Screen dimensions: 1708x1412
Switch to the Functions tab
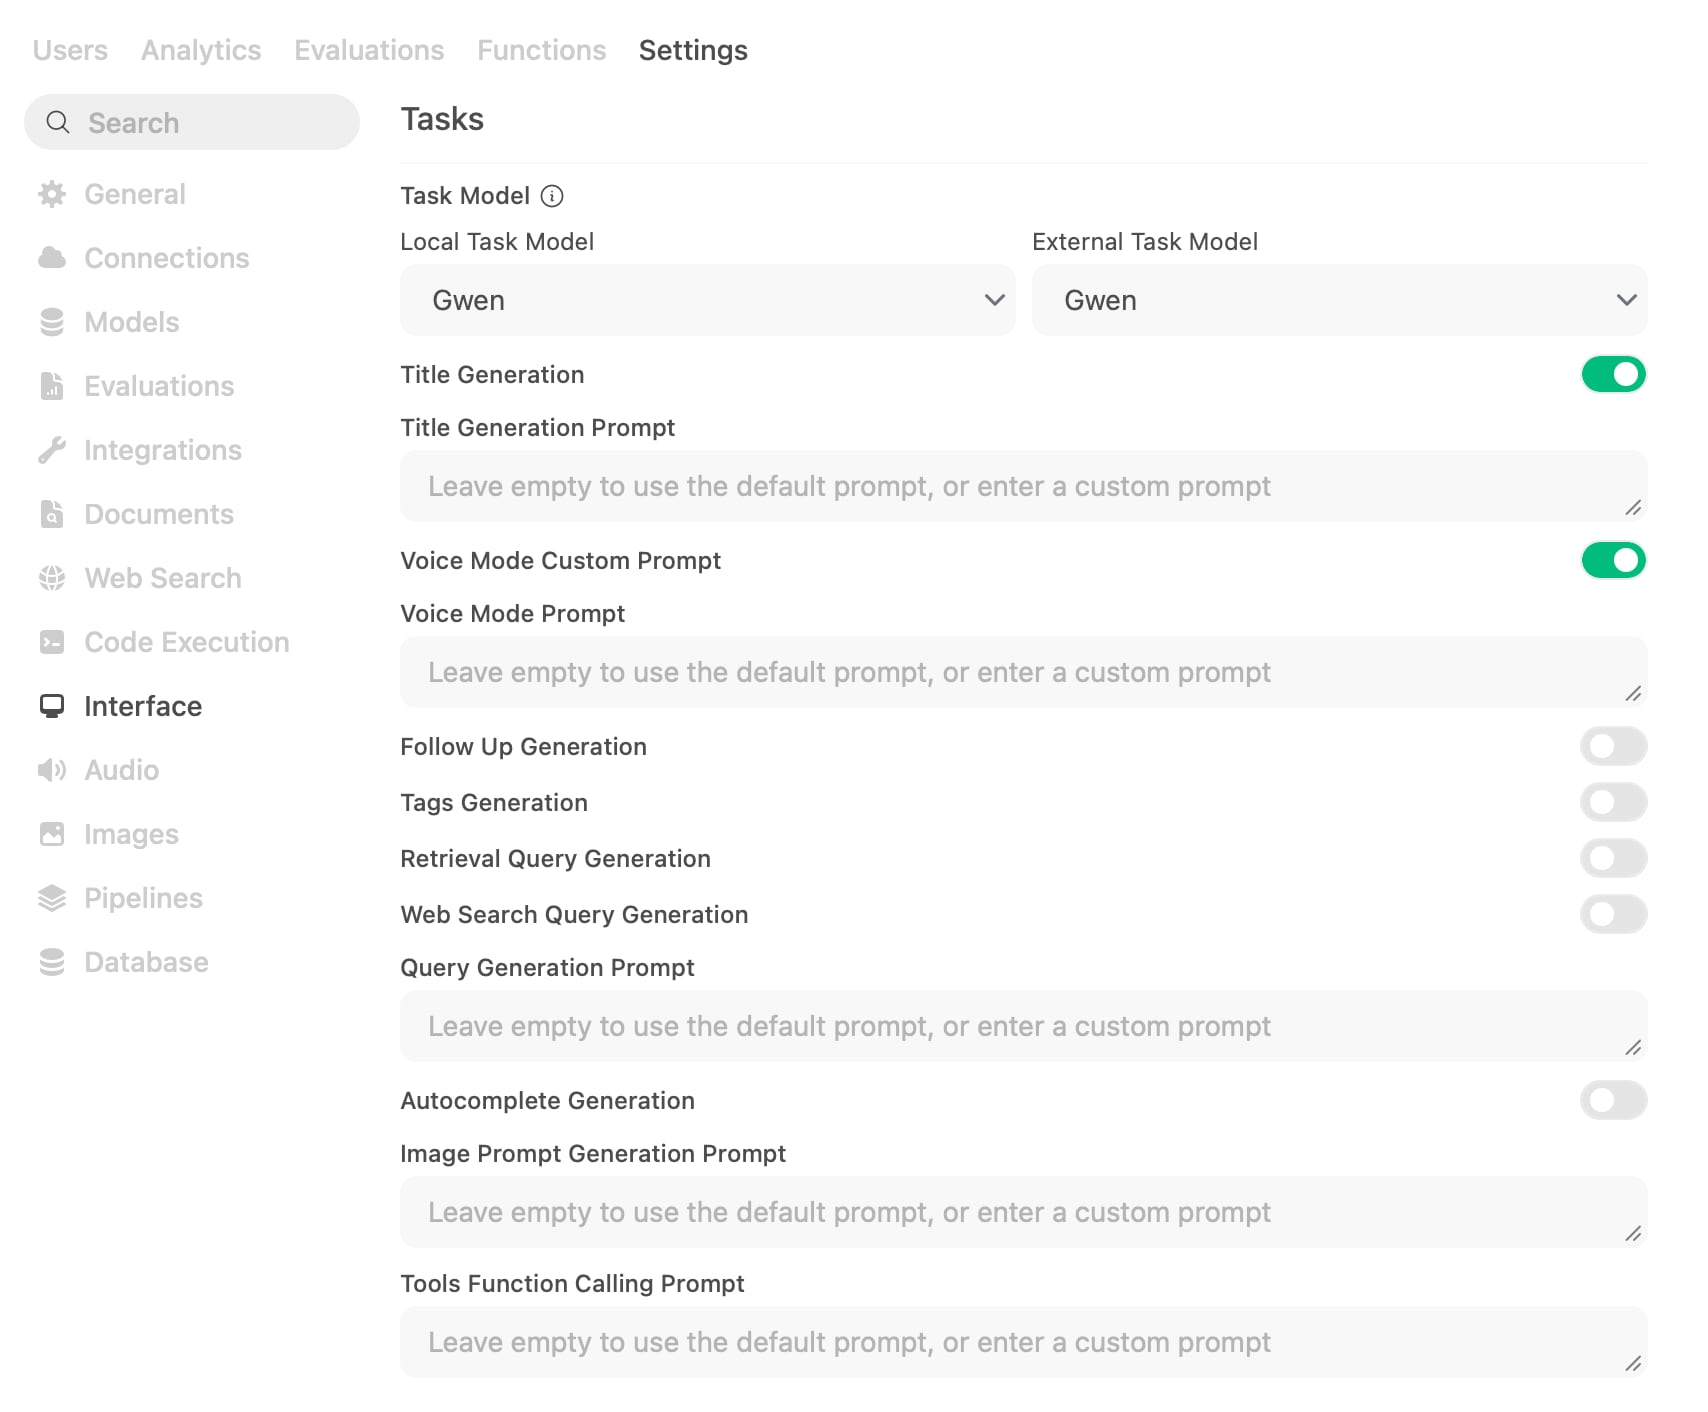541,50
